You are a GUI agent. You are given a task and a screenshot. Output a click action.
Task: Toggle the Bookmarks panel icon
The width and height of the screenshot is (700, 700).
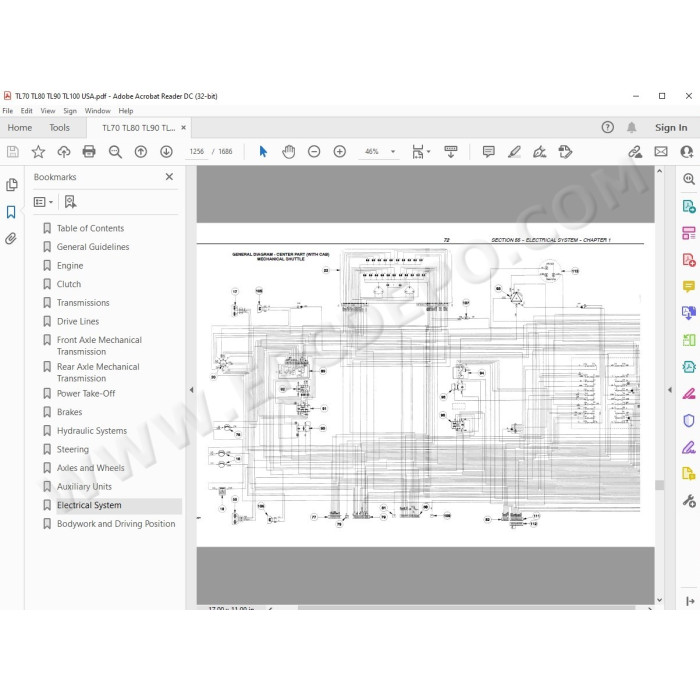[11, 212]
